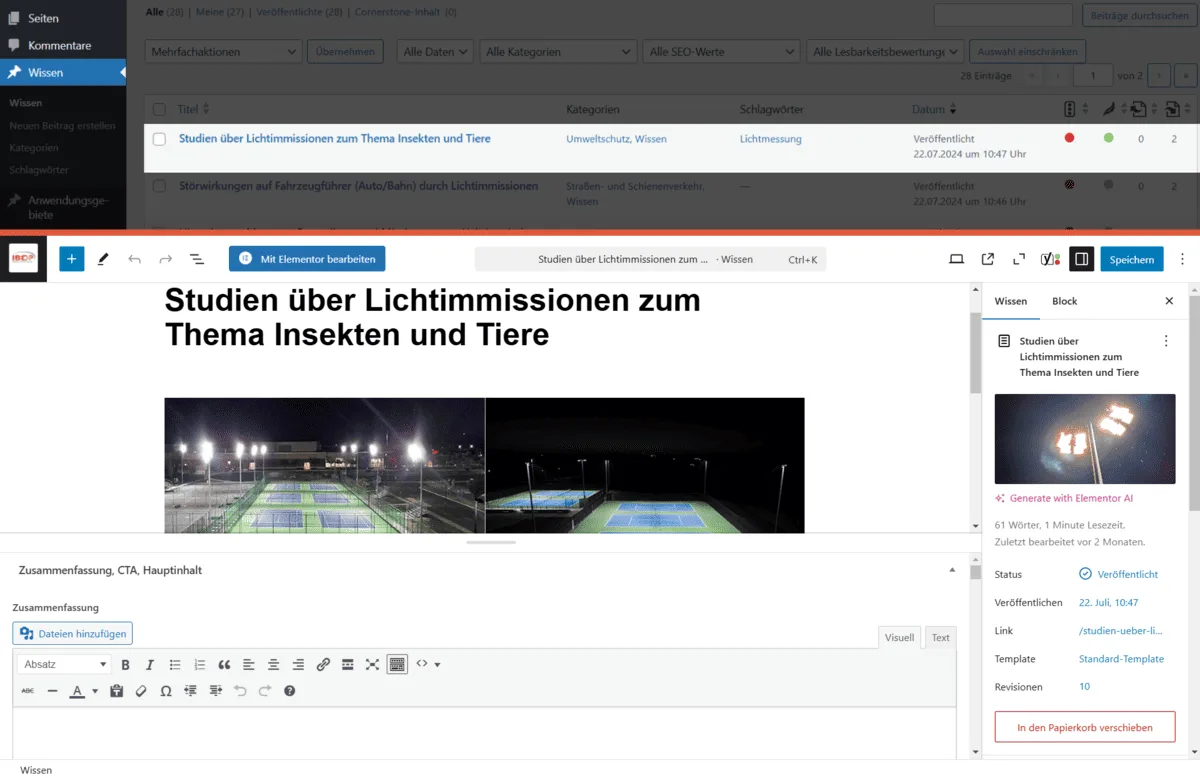Switch to the Wissen tab in sidebar

pyautogui.click(x=1011, y=301)
